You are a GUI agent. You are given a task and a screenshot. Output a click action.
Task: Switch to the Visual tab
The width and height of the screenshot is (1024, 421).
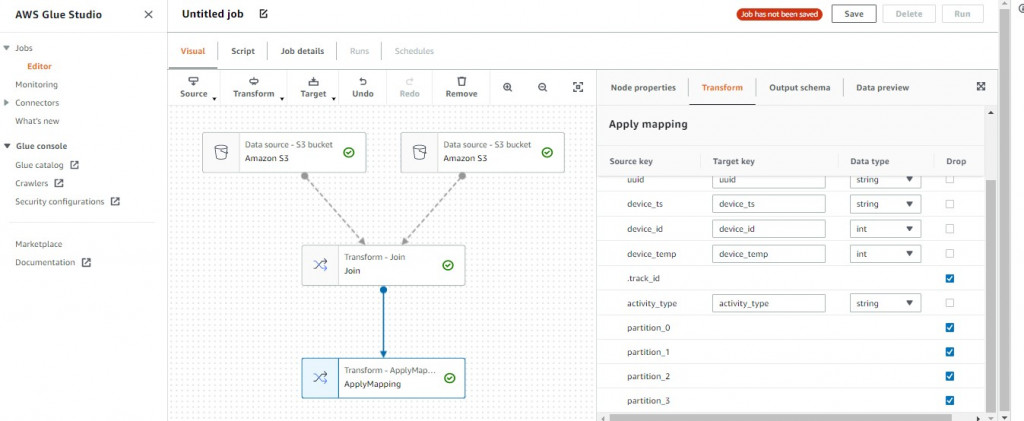click(193, 51)
